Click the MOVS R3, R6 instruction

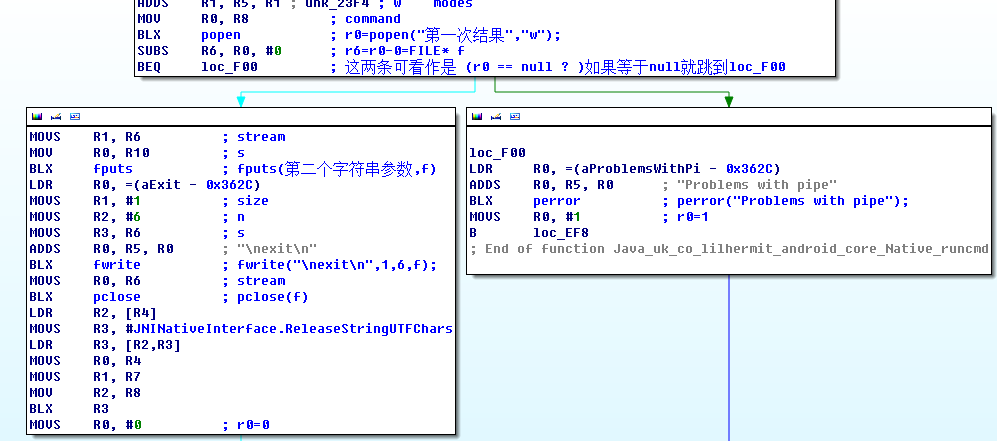click(x=85, y=233)
